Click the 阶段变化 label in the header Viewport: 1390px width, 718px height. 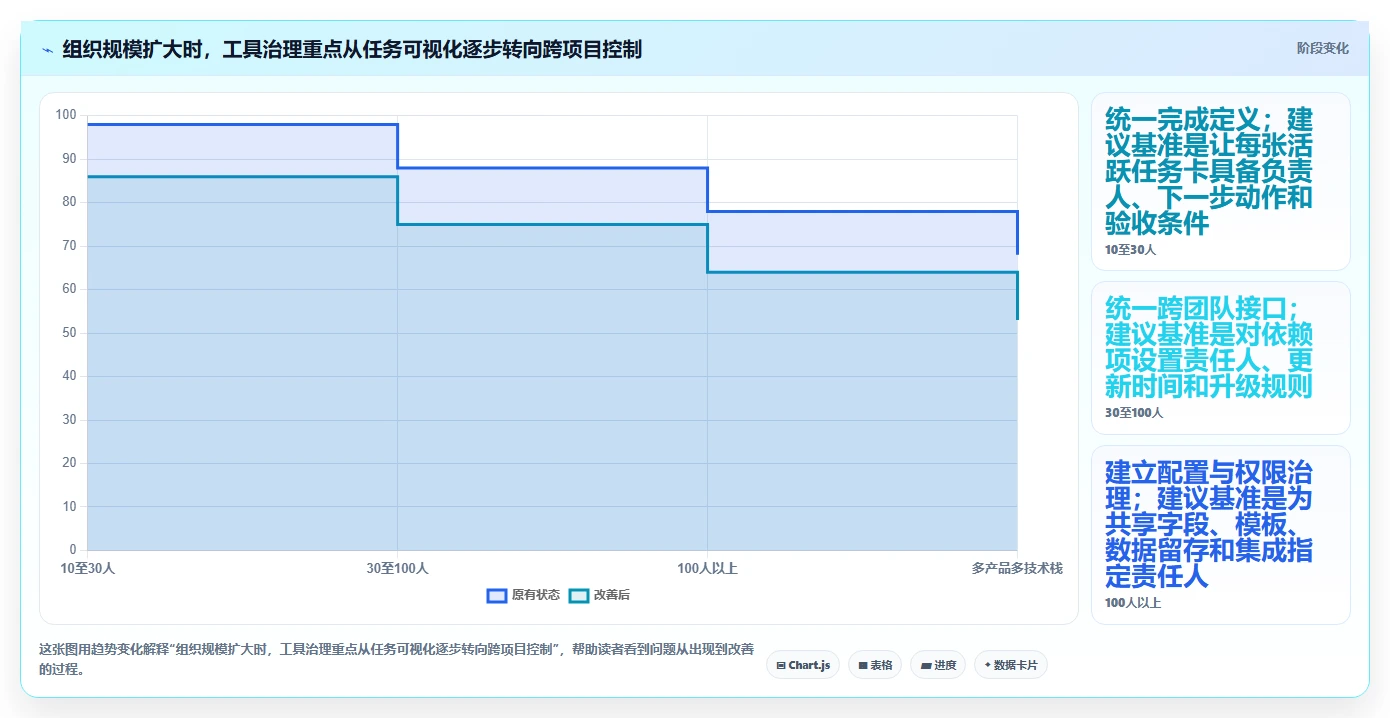(1322, 48)
